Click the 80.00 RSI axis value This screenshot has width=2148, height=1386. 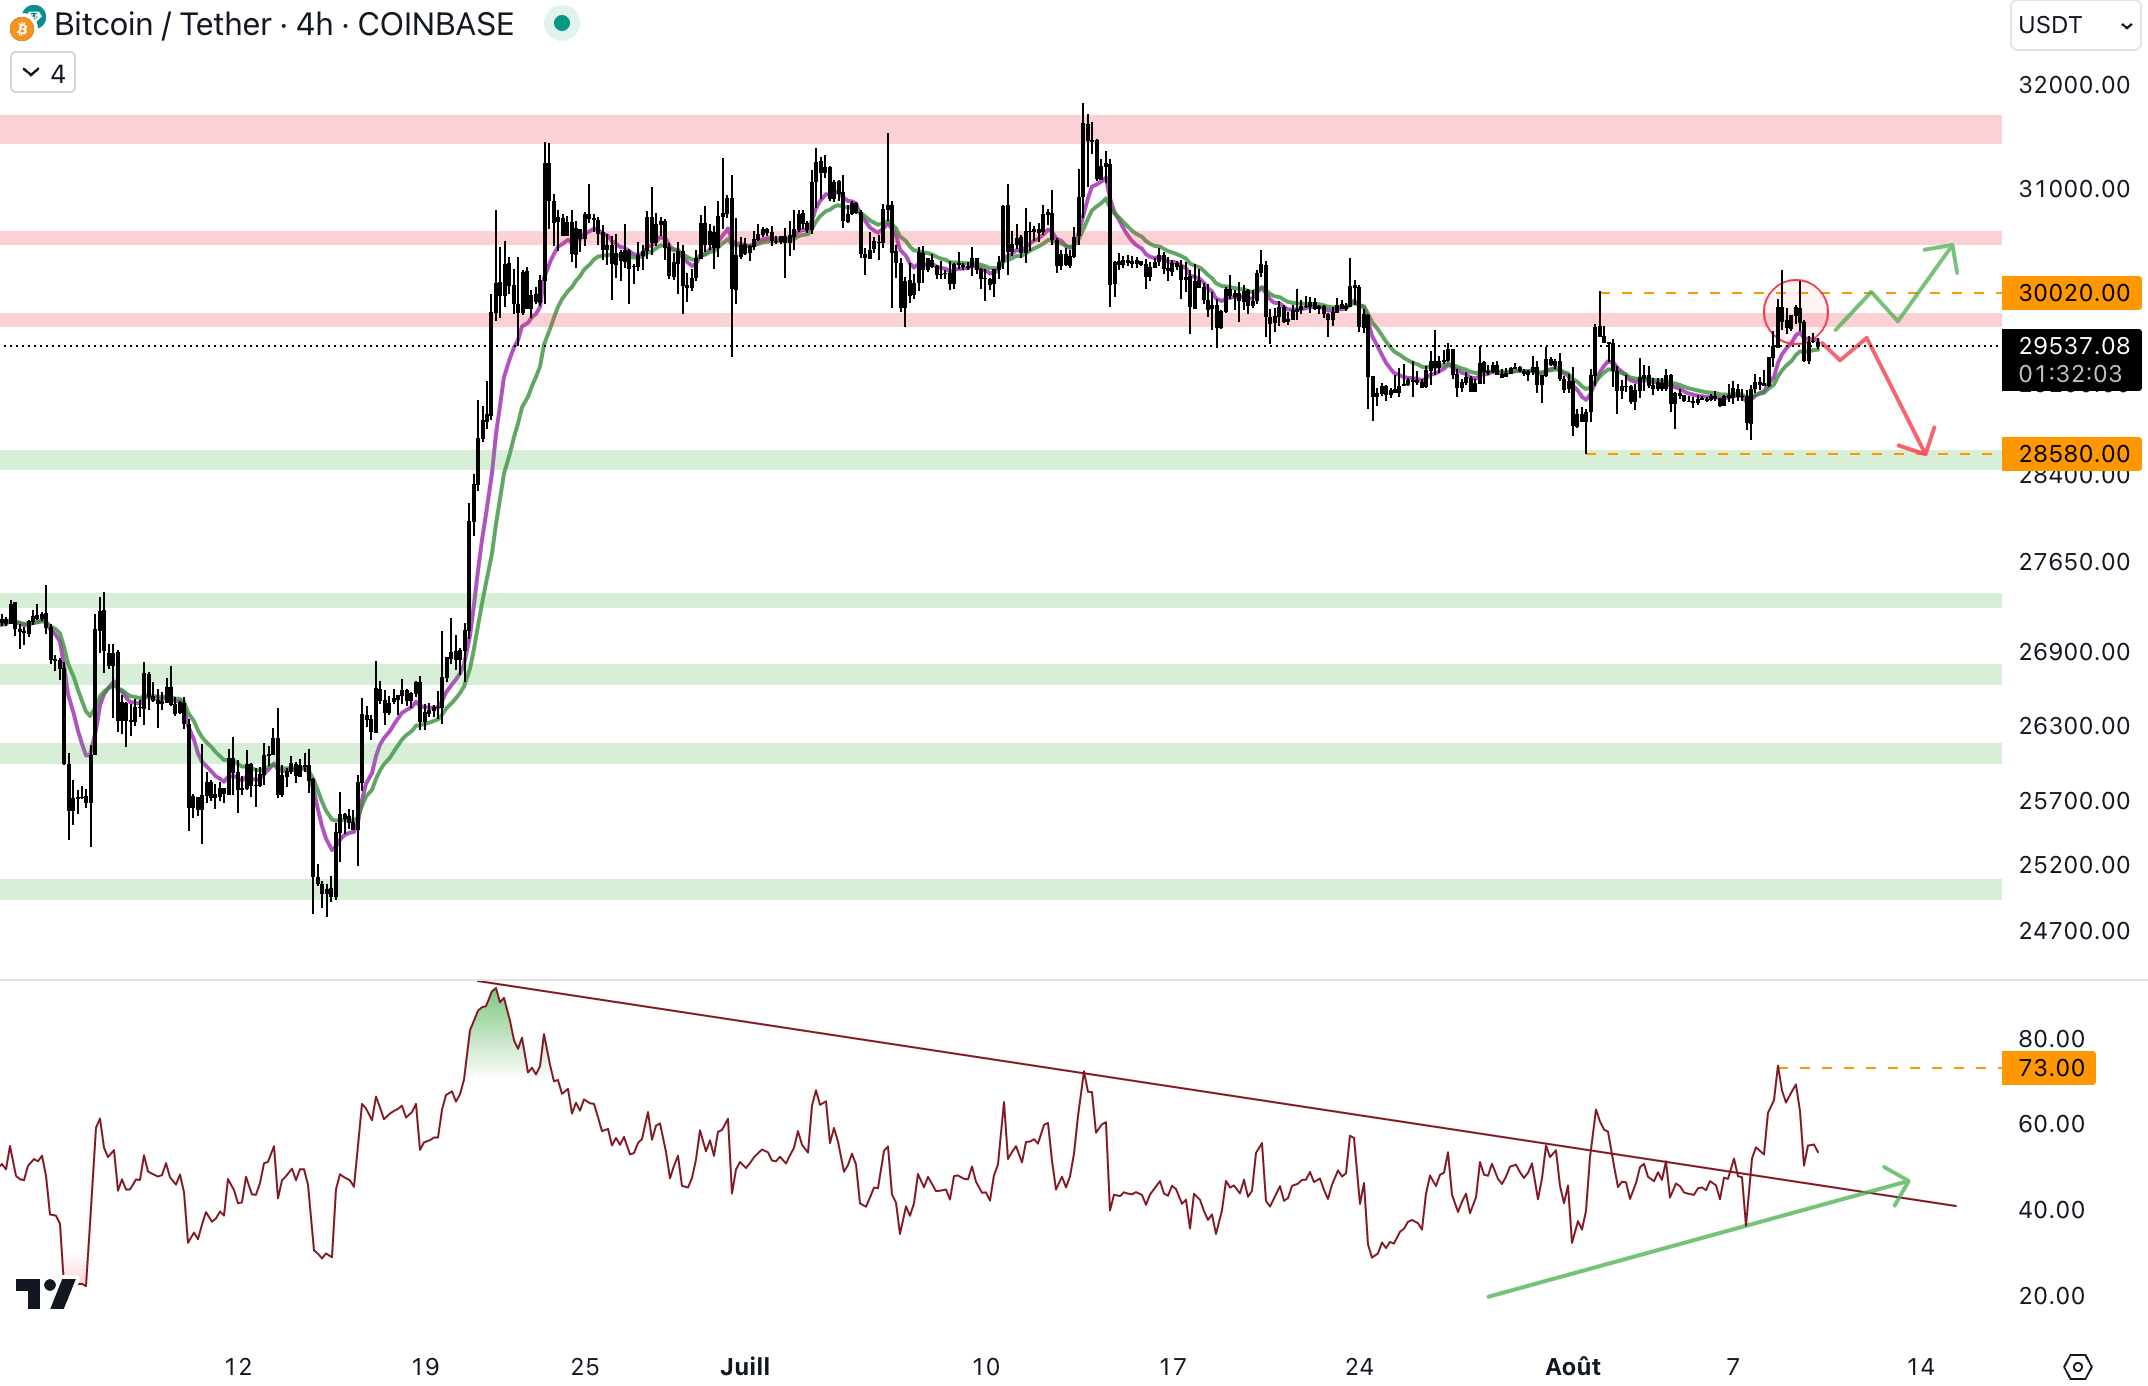2051,1039
